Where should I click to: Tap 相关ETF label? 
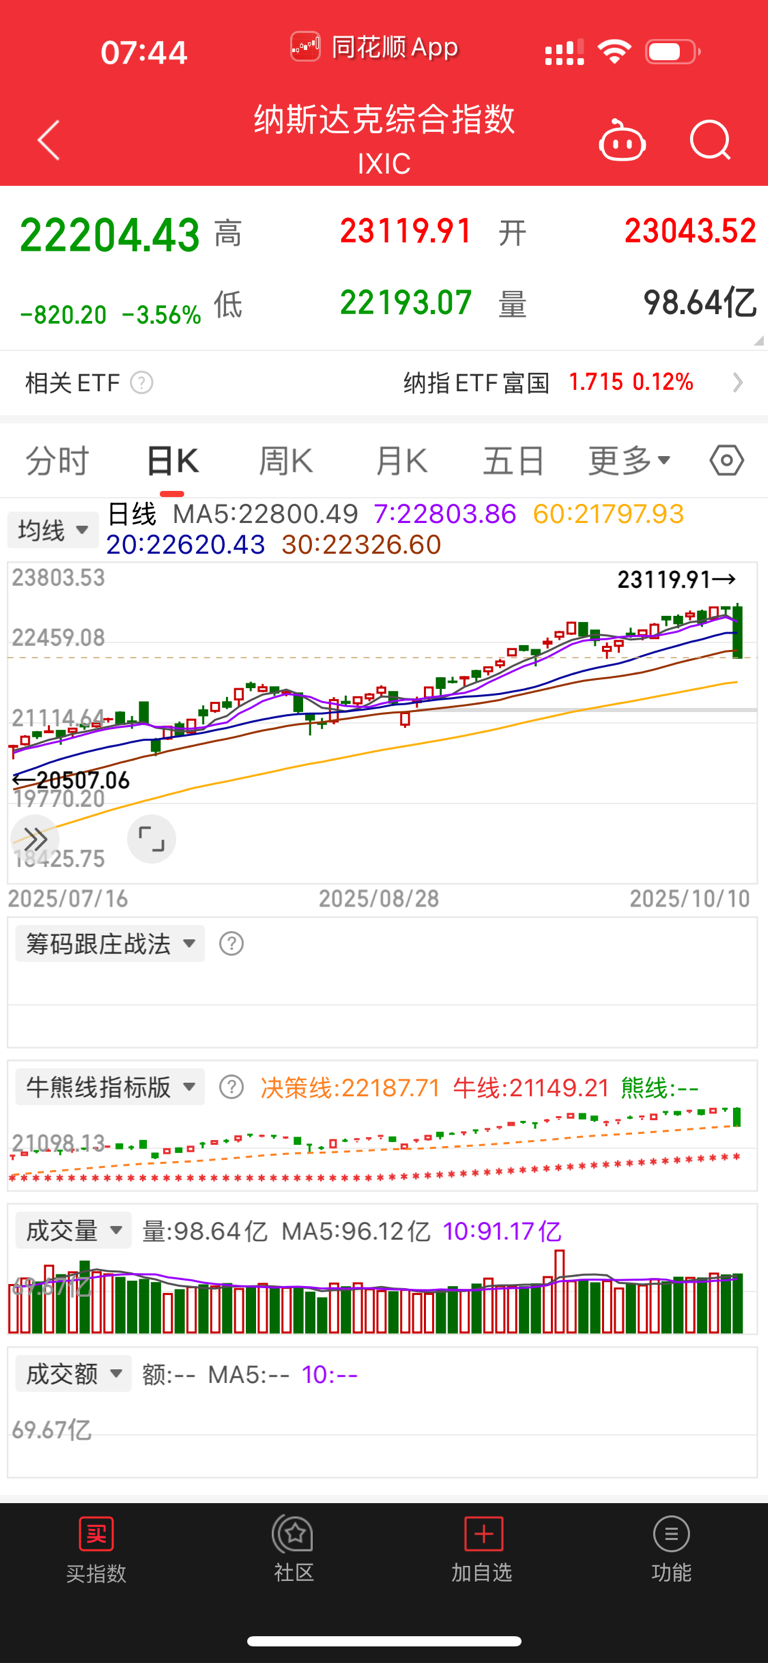[72, 383]
